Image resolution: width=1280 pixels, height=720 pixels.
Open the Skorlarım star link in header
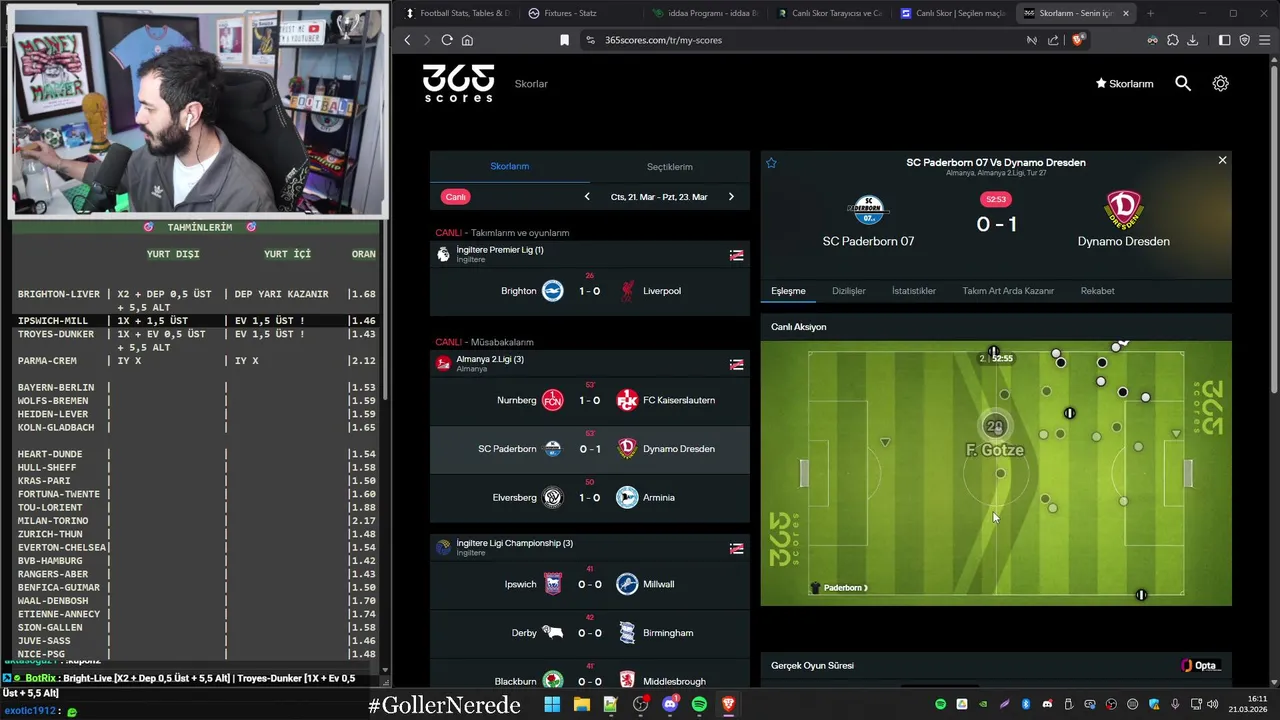click(1124, 84)
